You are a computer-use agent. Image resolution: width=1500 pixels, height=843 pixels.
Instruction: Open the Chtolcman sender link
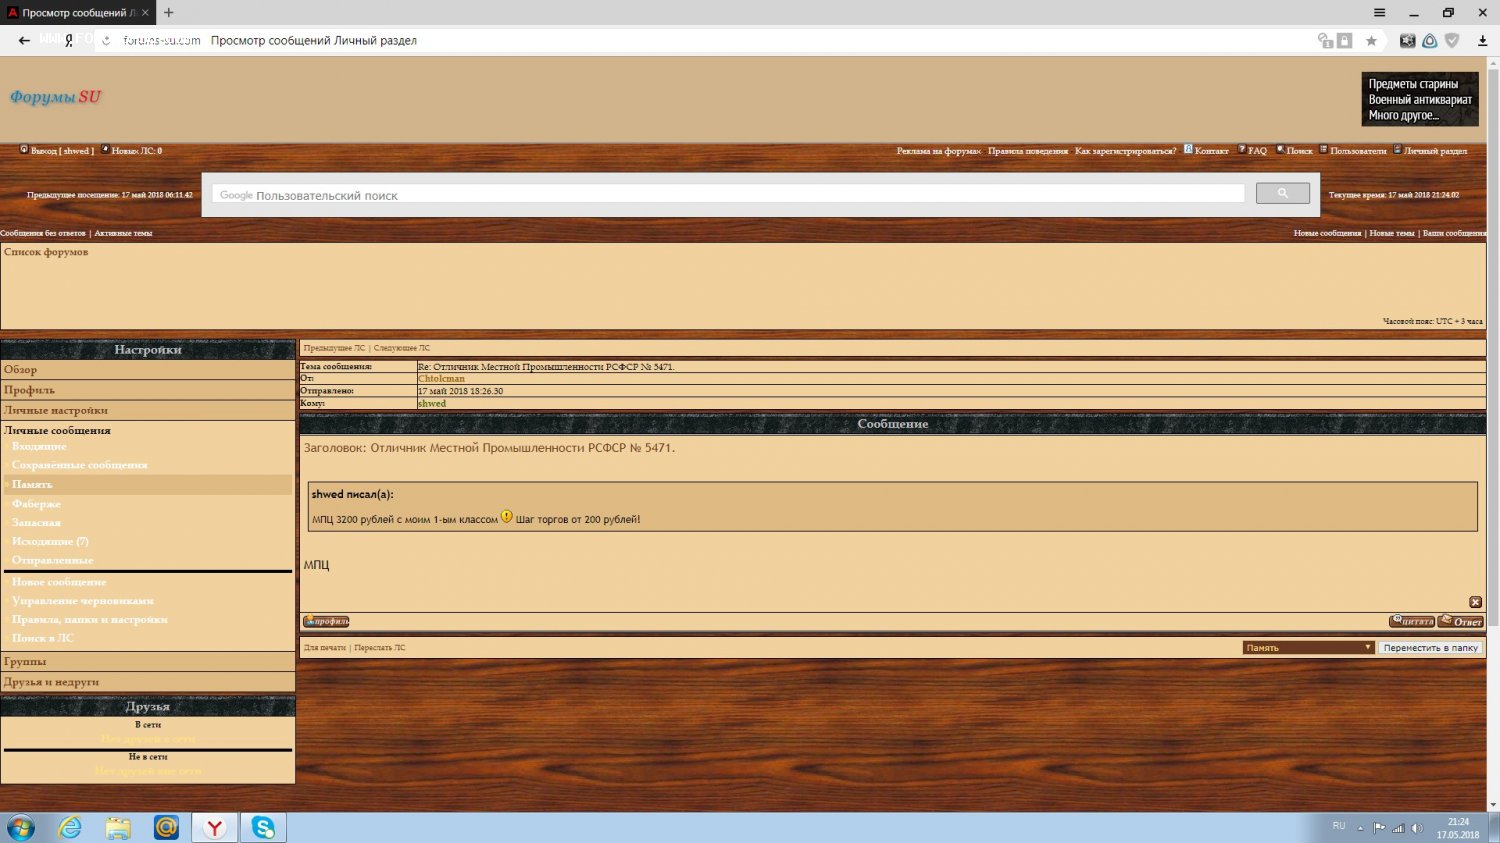click(x=441, y=379)
